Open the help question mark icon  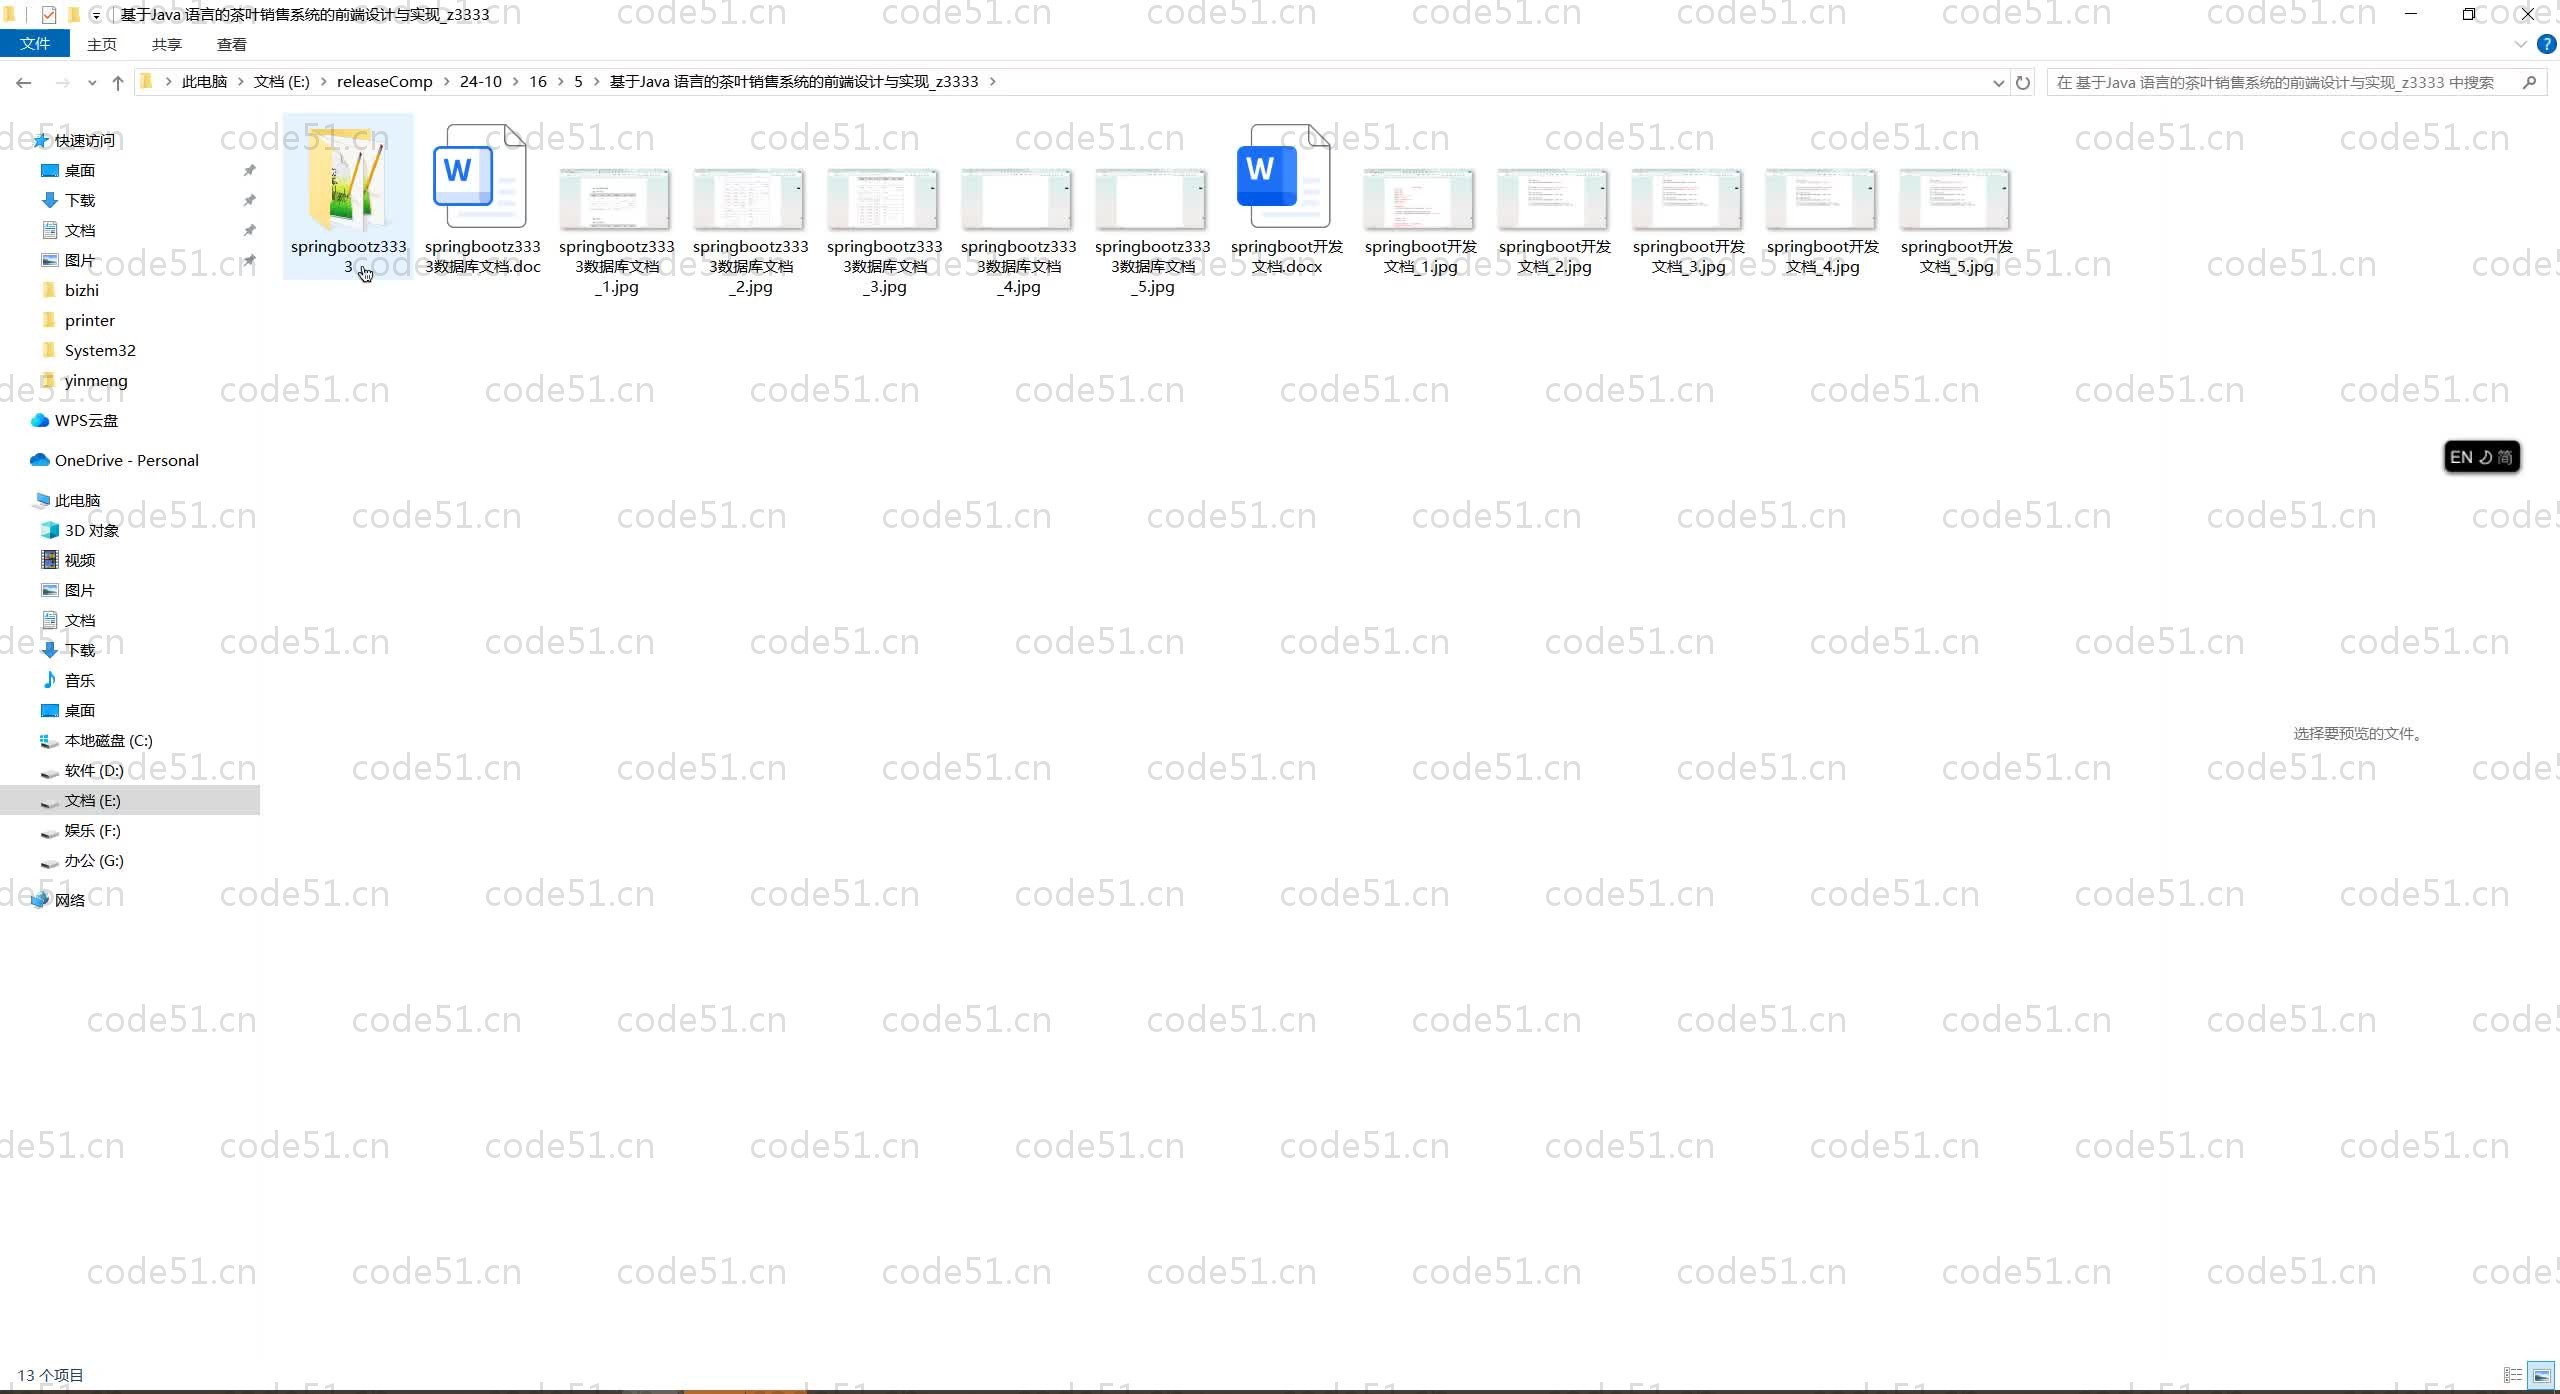click(x=2546, y=44)
